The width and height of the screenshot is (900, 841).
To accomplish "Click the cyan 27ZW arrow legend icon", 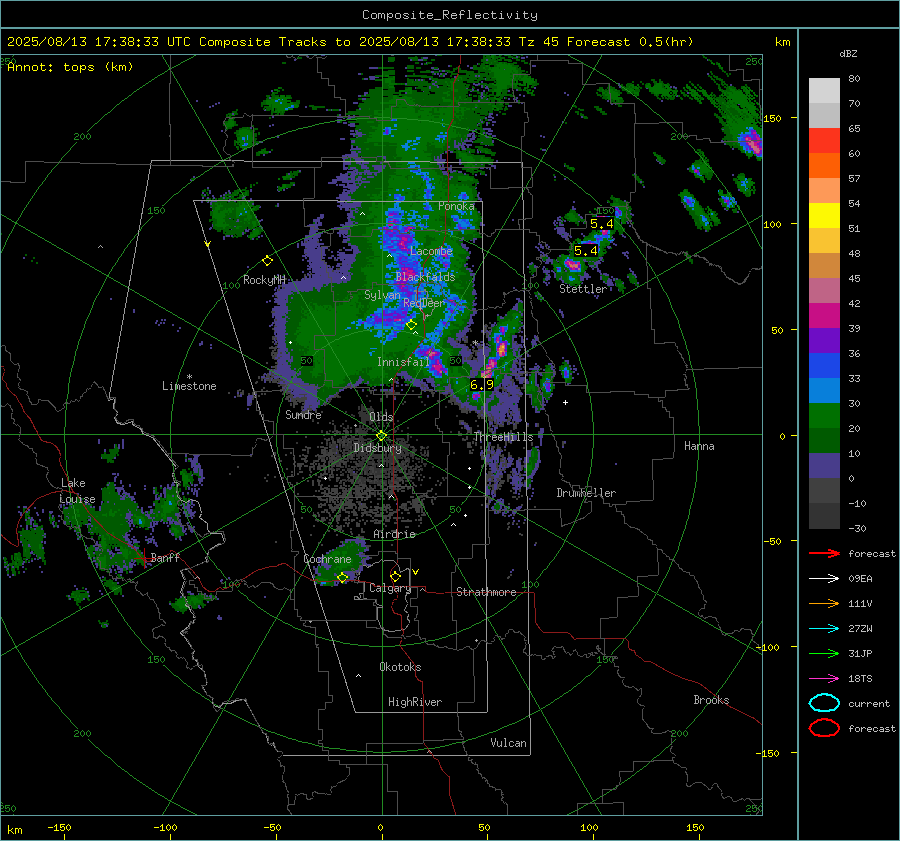I will click(x=824, y=629).
